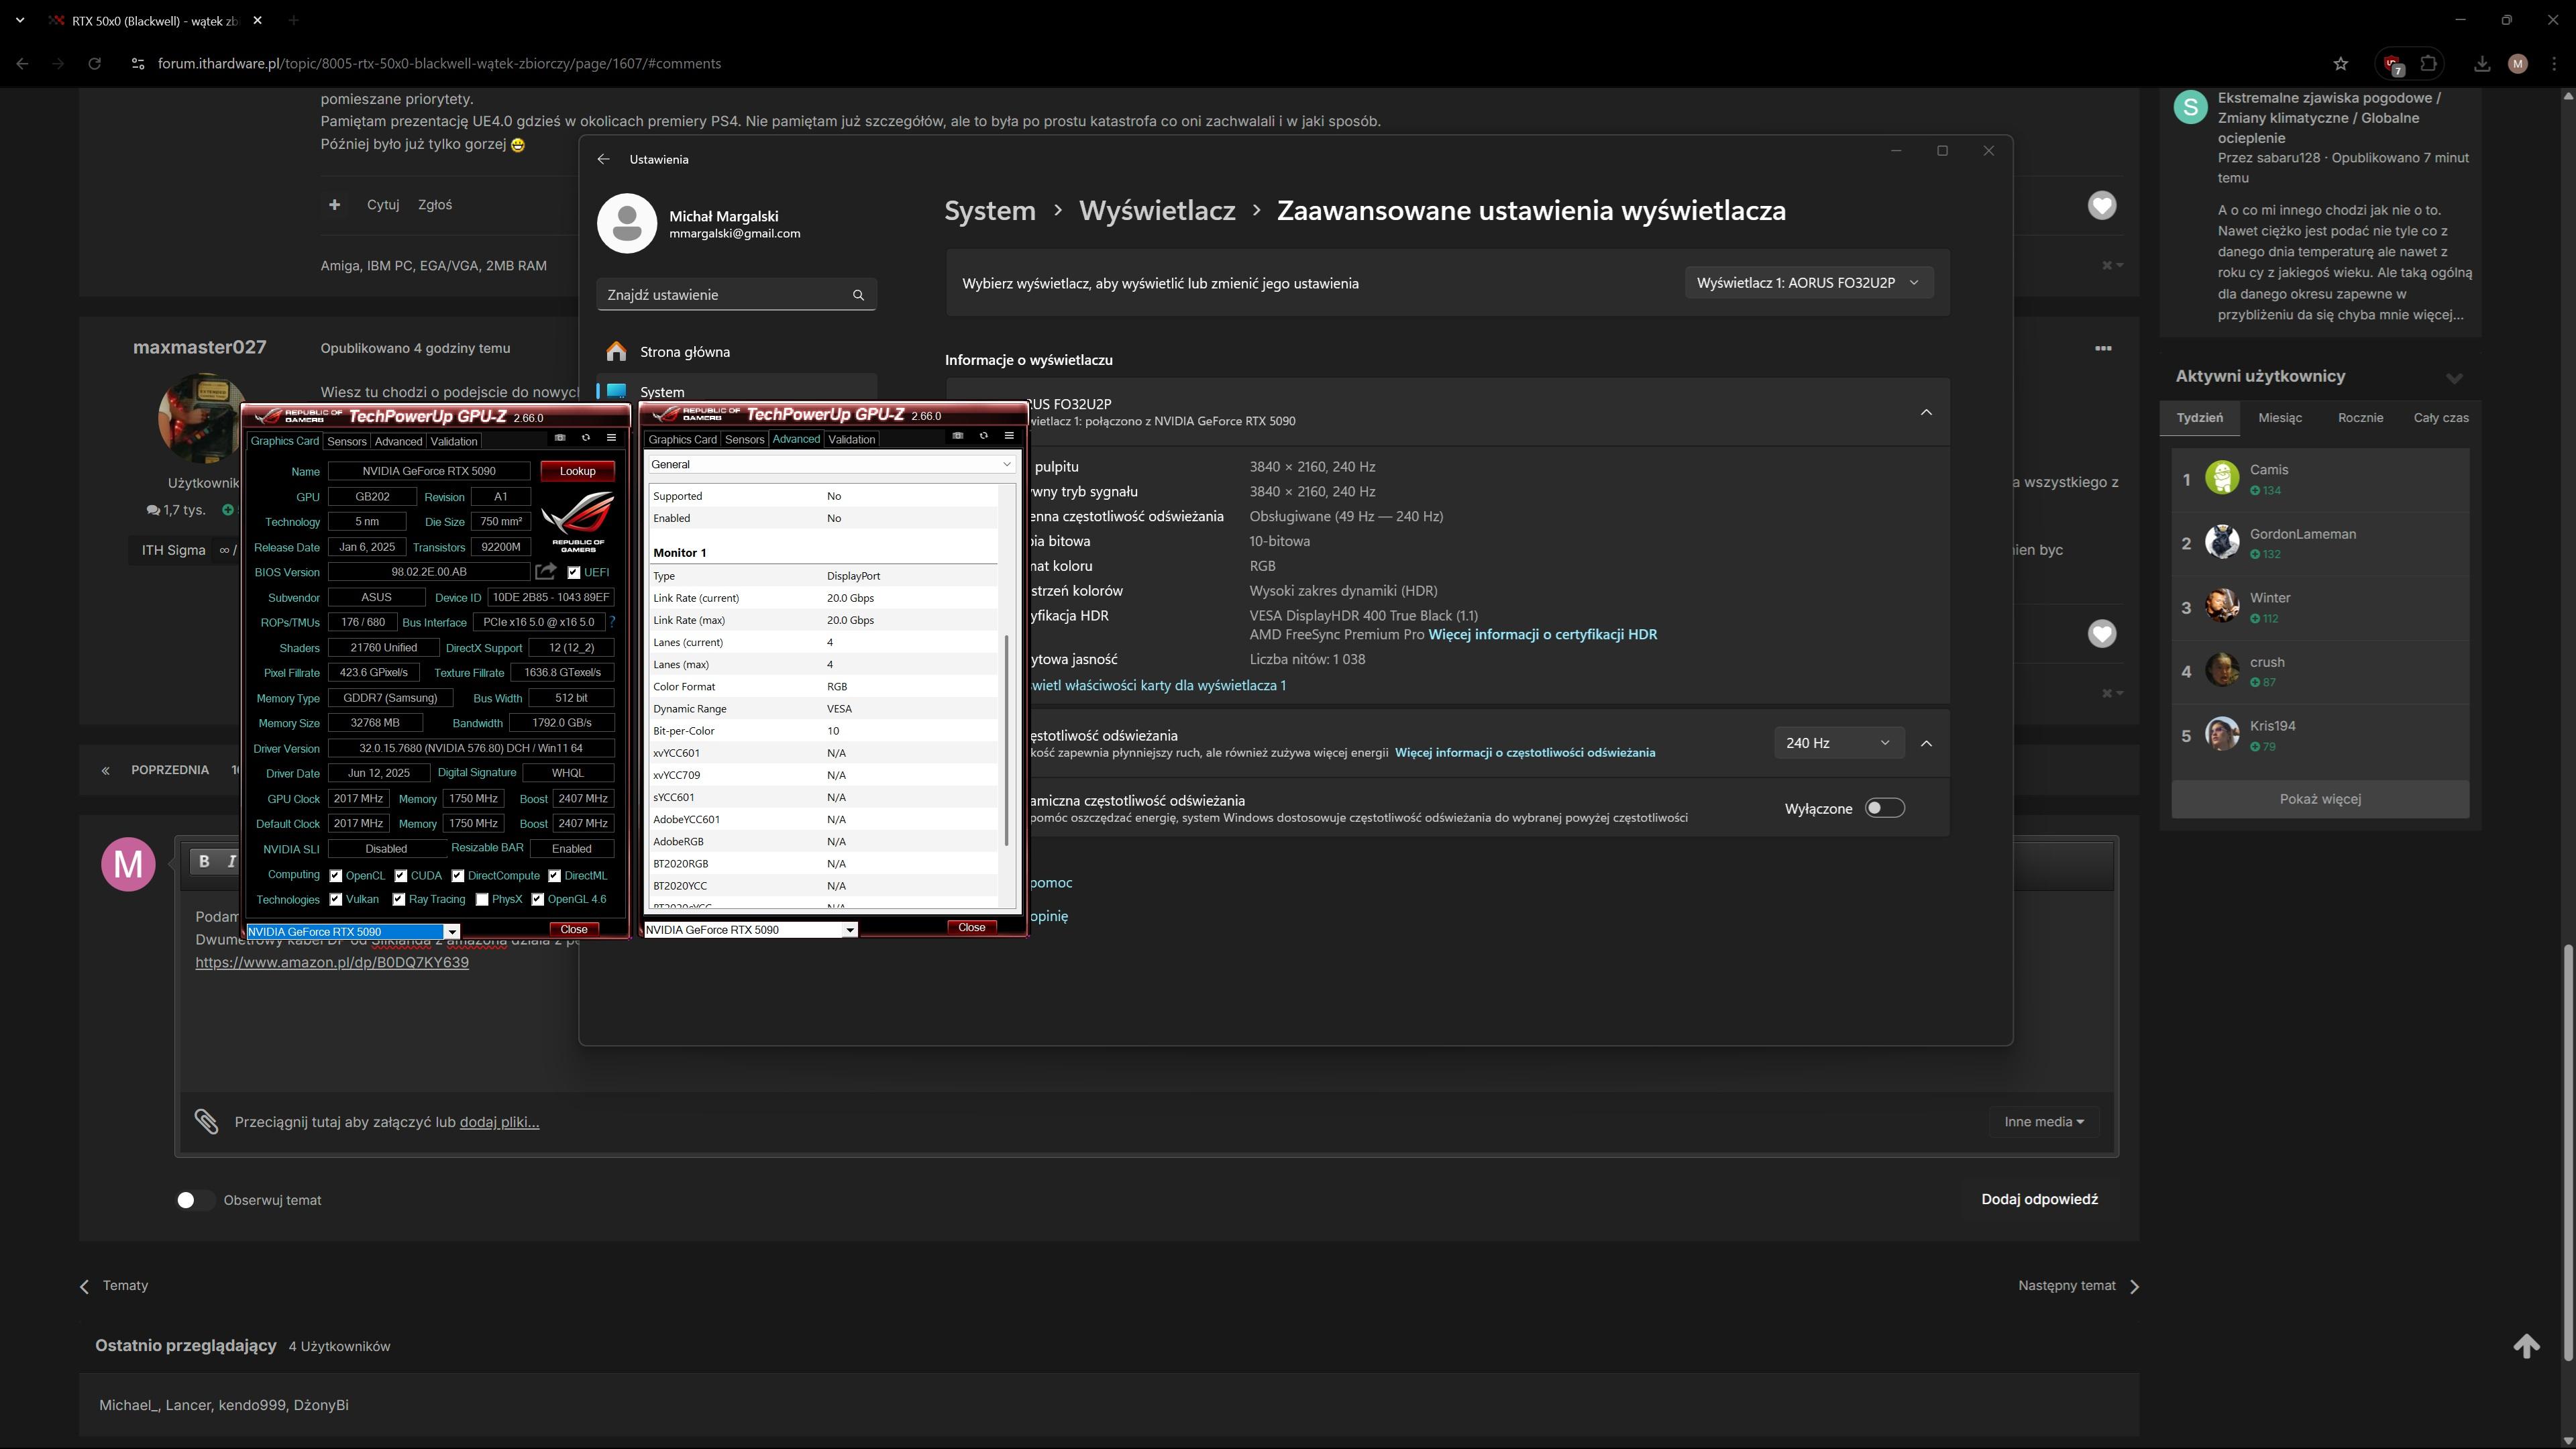Click screenshot camera icon in left GPU-Z window
The image size is (2576, 1449).
(560, 438)
